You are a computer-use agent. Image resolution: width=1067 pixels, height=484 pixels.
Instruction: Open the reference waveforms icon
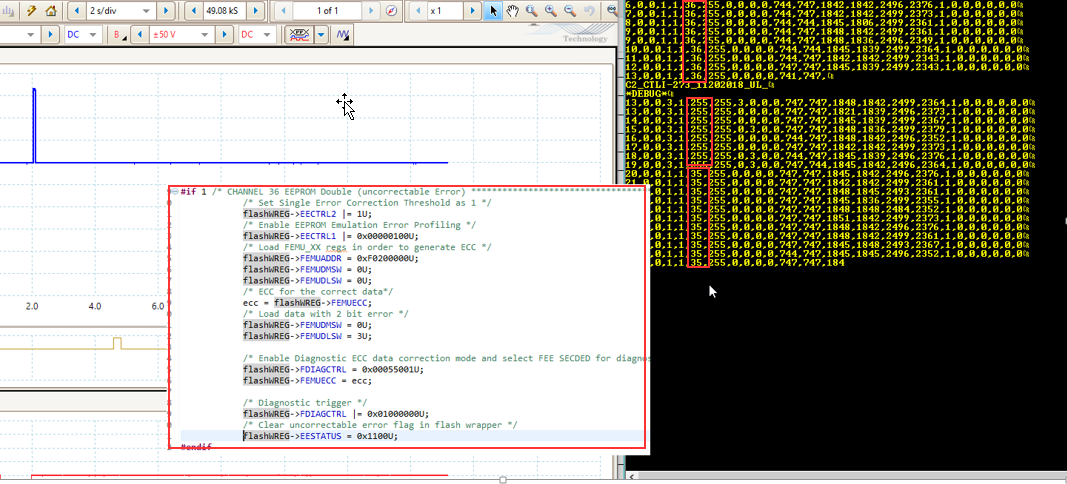point(342,35)
